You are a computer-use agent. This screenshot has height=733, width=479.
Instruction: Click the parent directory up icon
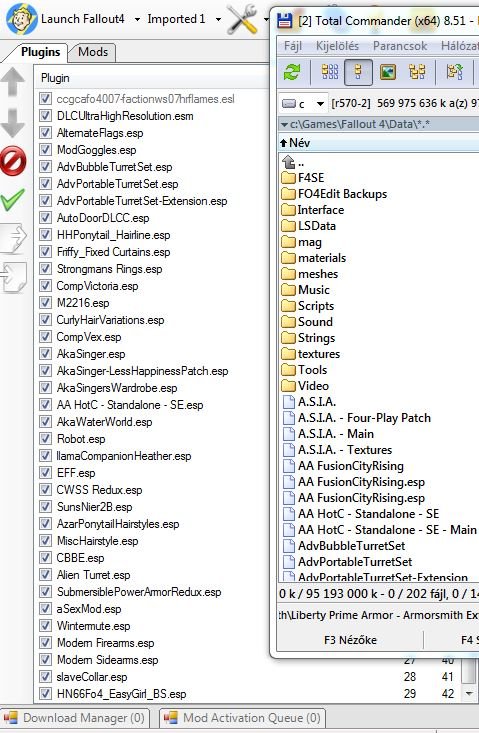tap(289, 162)
